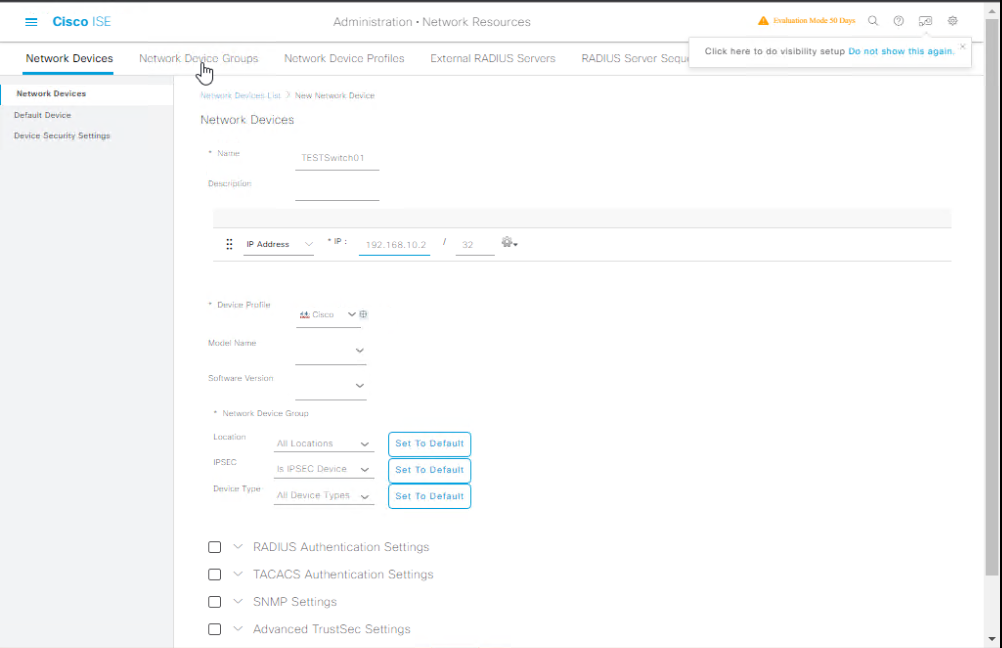Open the hamburger navigation menu
This screenshot has width=1002, height=648.
point(31,22)
